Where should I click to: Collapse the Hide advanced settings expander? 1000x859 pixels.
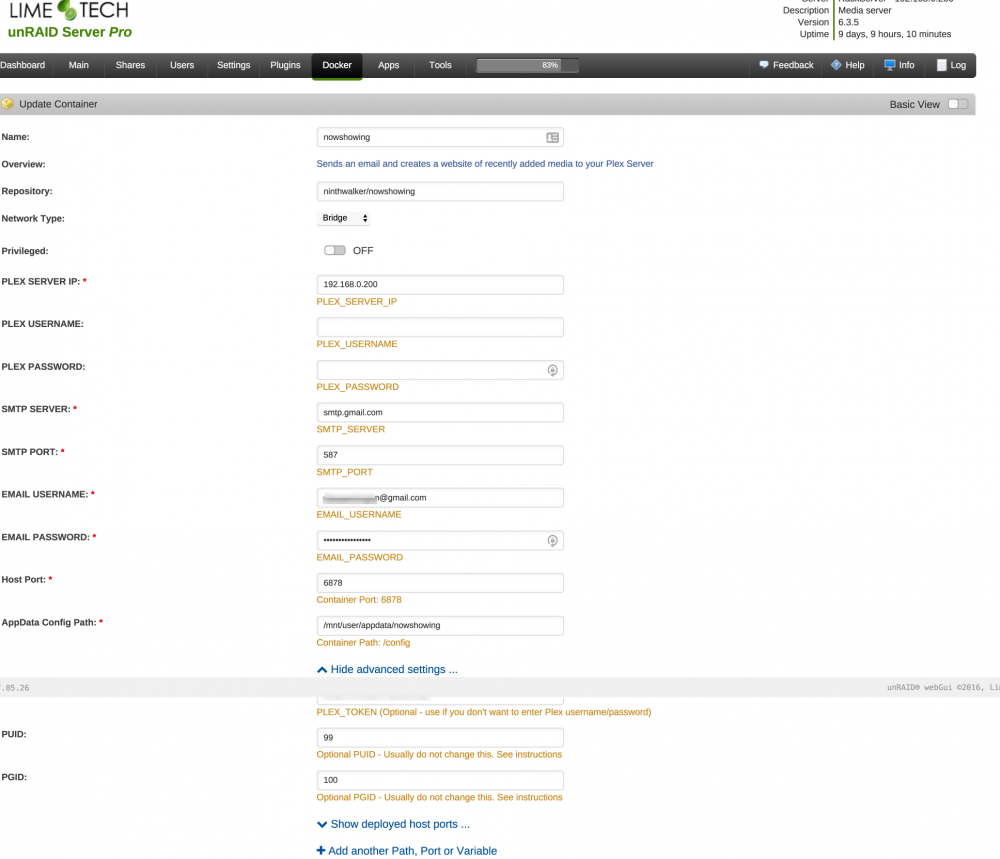tap(387, 669)
